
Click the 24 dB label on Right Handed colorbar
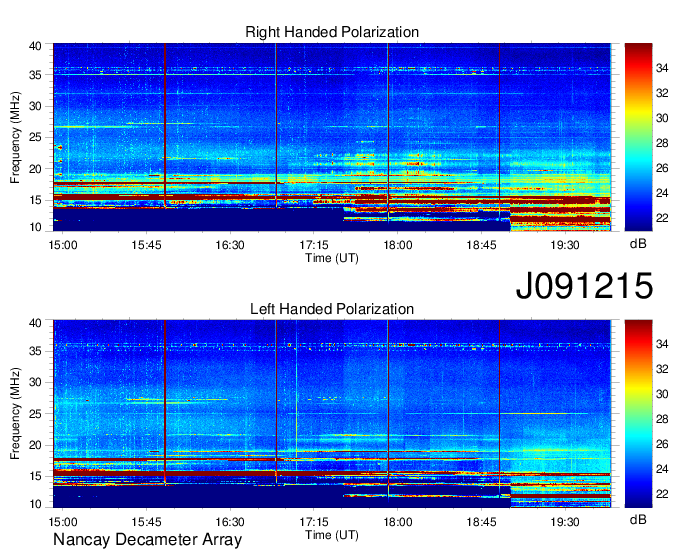662,193
